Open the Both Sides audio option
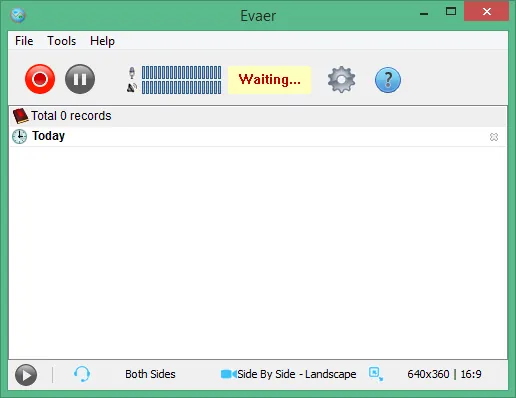The image size is (516, 398). 150,374
